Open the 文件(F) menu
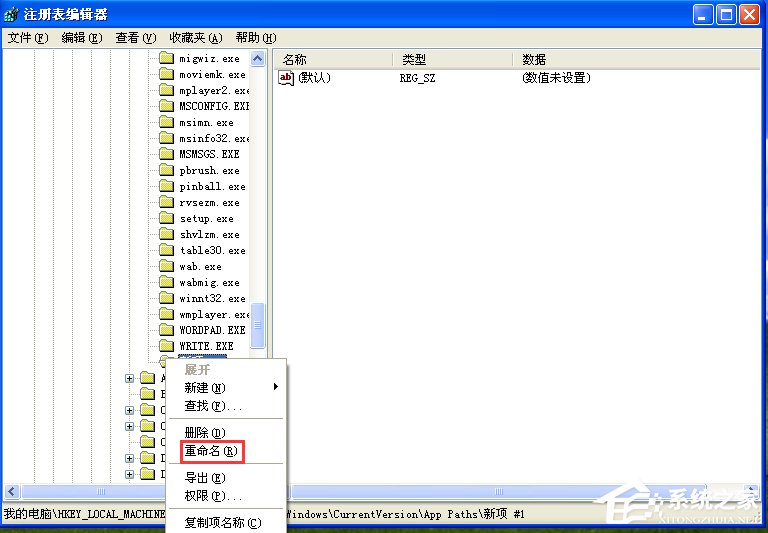 28,38
